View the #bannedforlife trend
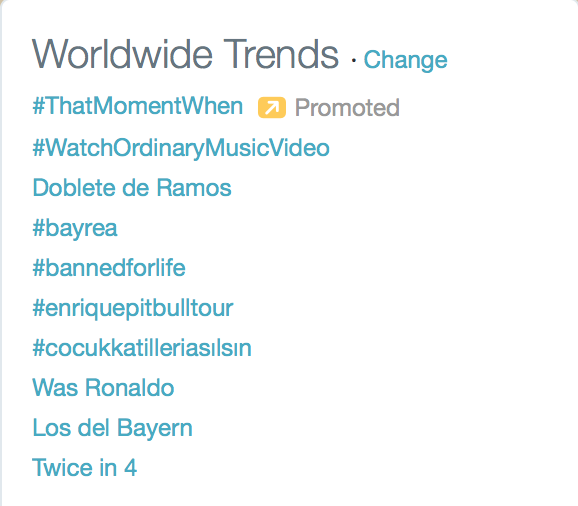The height and width of the screenshot is (506, 578). [x=109, y=268]
